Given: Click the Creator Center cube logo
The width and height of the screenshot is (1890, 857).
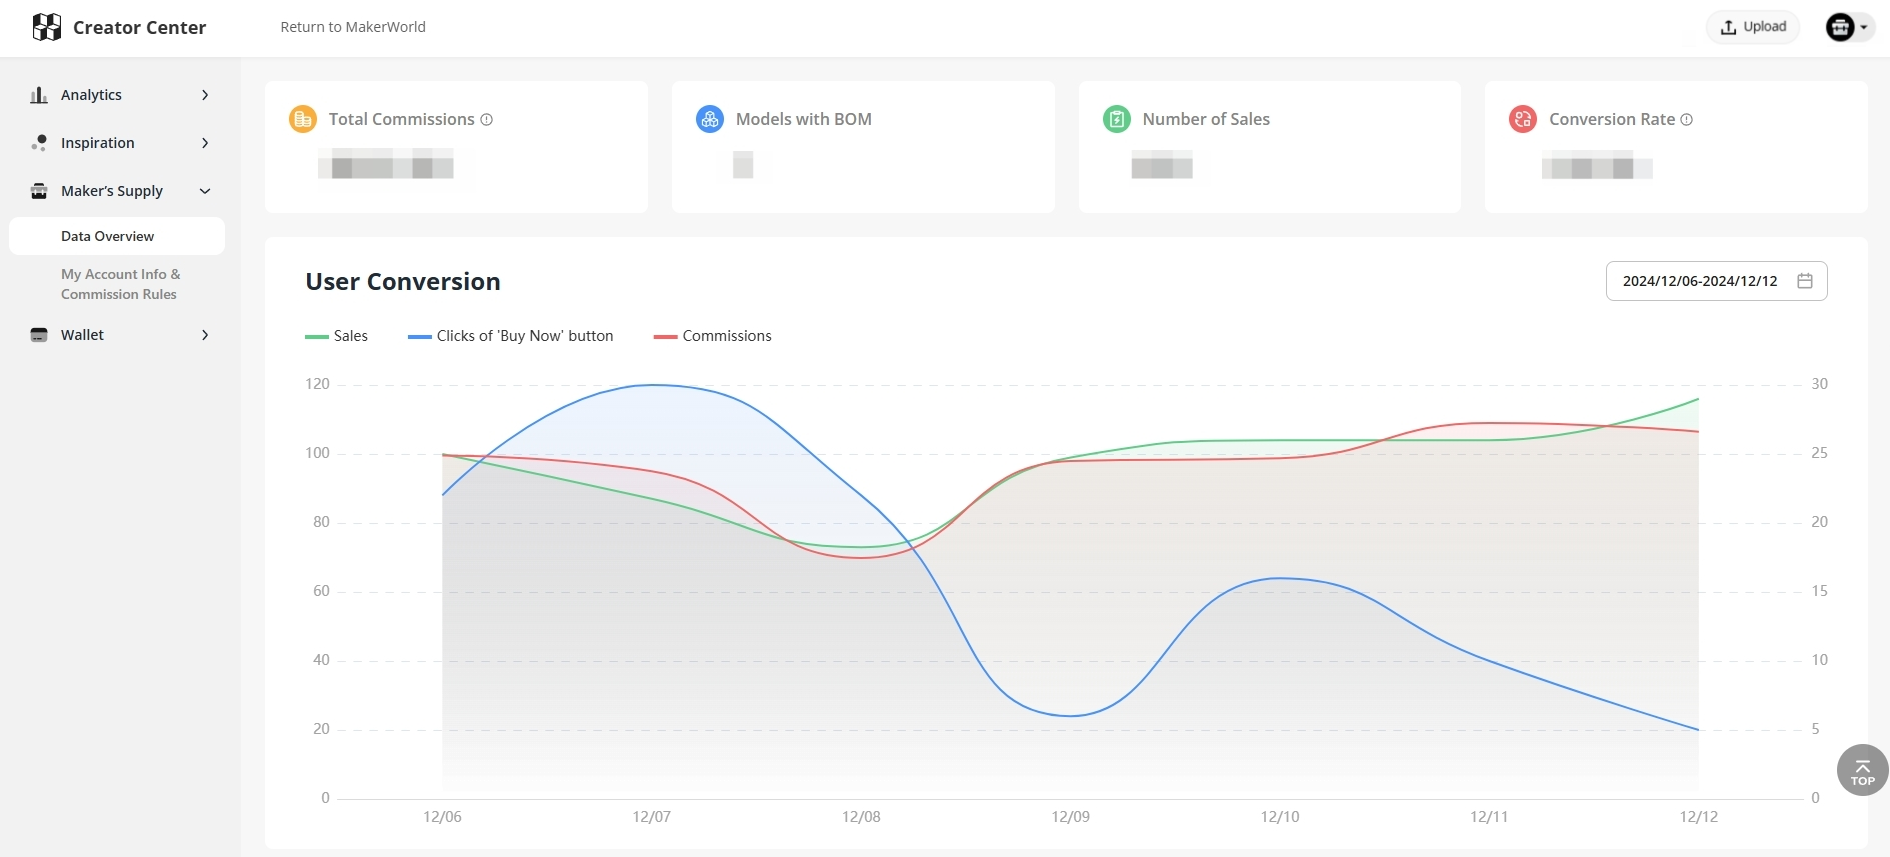Looking at the screenshot, I should pyautogui.click(x=46, y=27).
